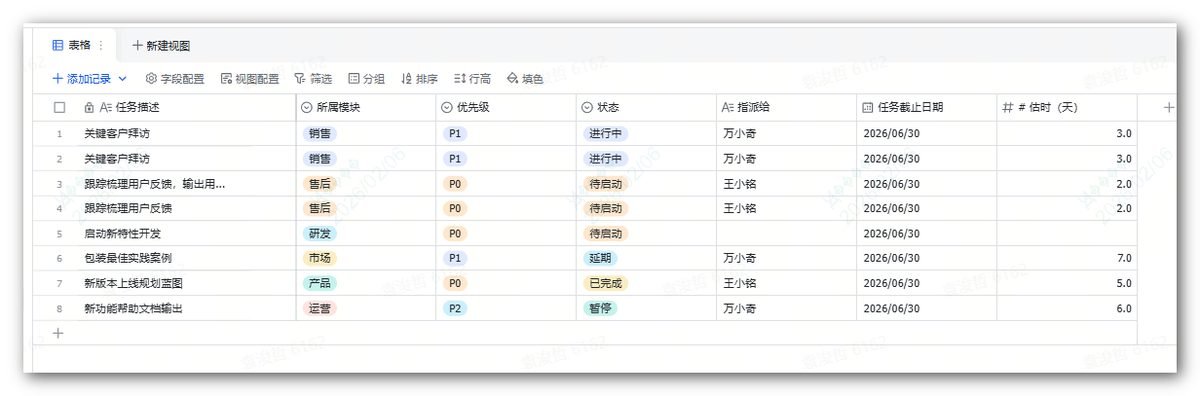Open the 表格 view tab
The height and width of the screenshot is (396, 1200).
[x=72, y=45]
